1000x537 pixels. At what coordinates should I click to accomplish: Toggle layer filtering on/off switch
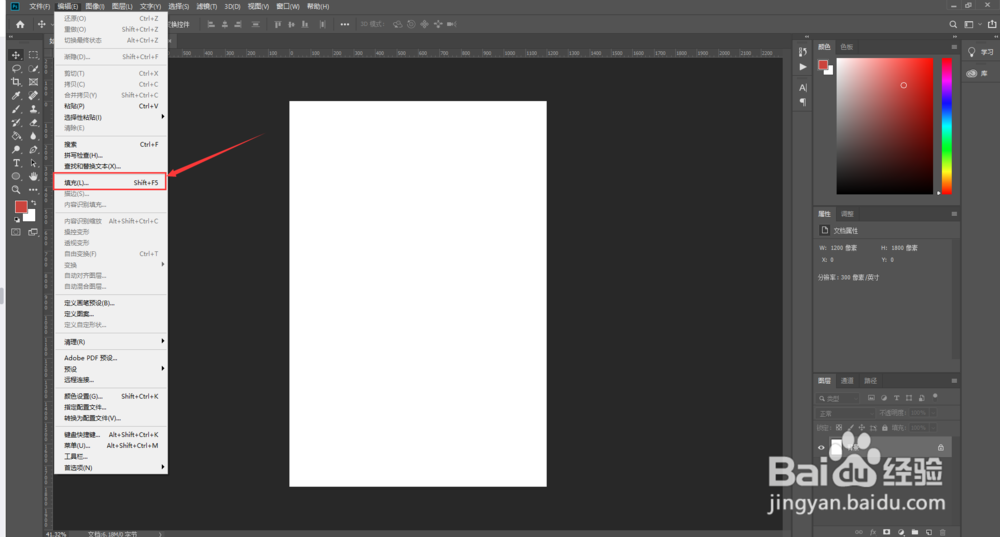click(935, 396)
